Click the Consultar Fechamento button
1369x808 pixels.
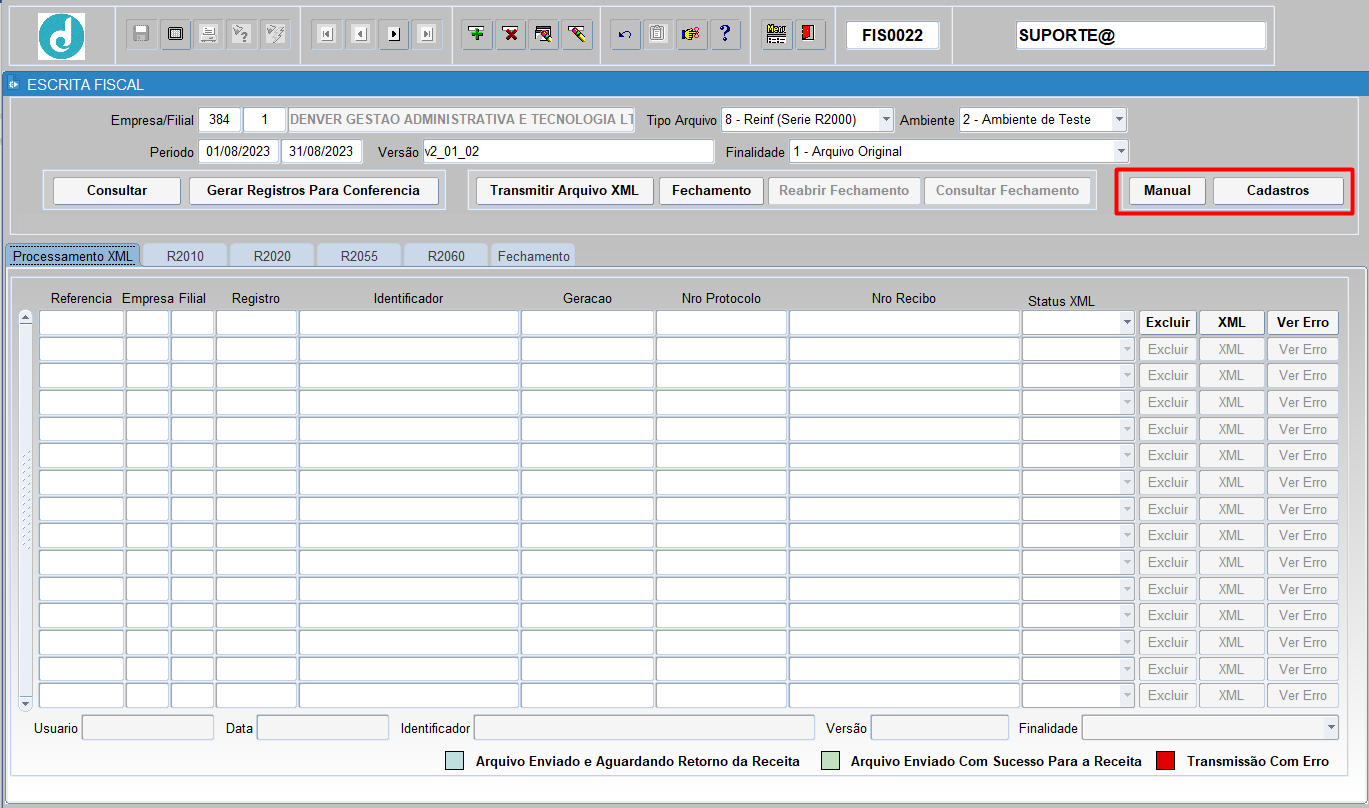(1007, 191)
